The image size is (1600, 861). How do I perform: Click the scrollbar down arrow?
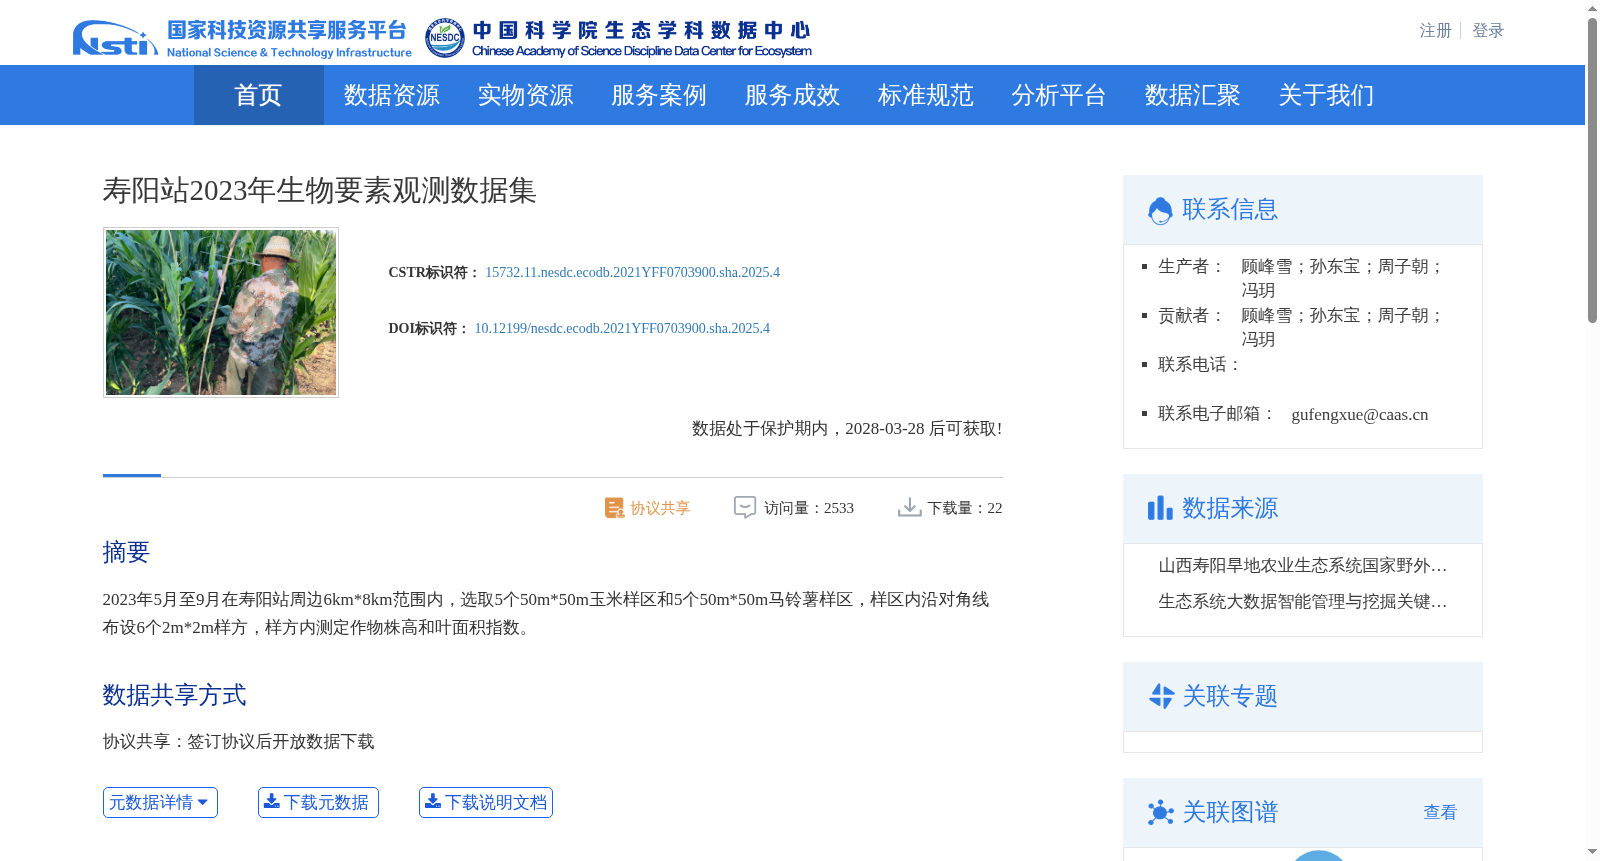pyautogui.click(x=1592, y=852)
